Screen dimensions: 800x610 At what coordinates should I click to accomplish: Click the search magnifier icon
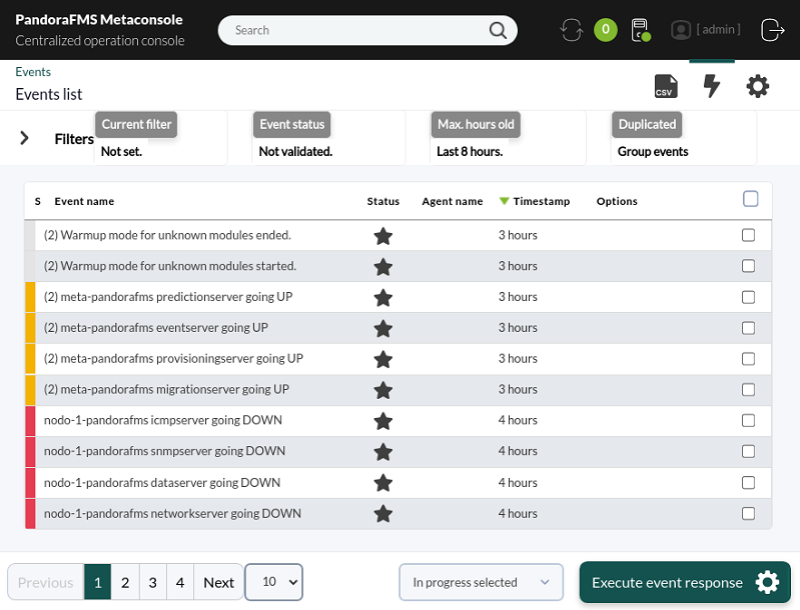[497, 31]
